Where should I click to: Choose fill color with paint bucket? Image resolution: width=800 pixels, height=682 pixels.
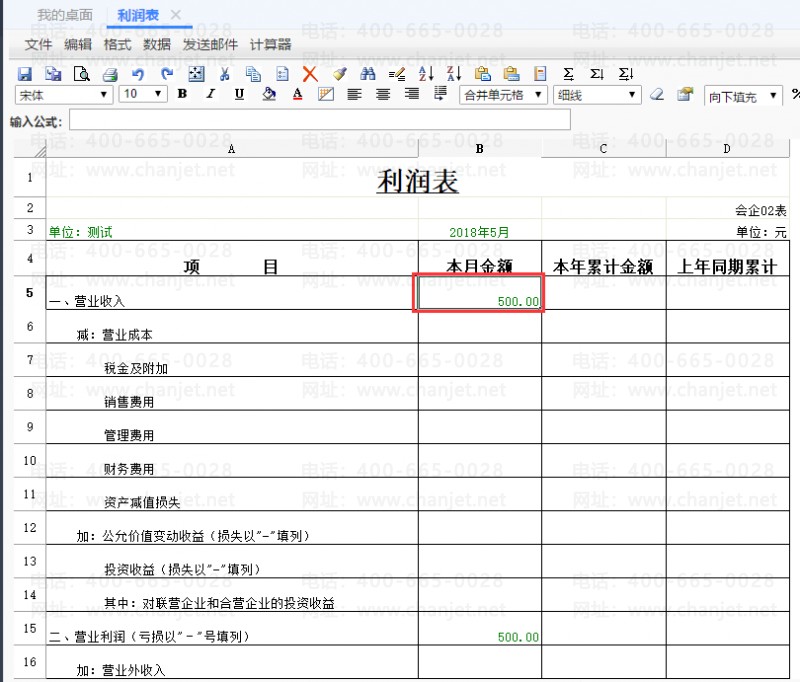[x=268, y=94]
